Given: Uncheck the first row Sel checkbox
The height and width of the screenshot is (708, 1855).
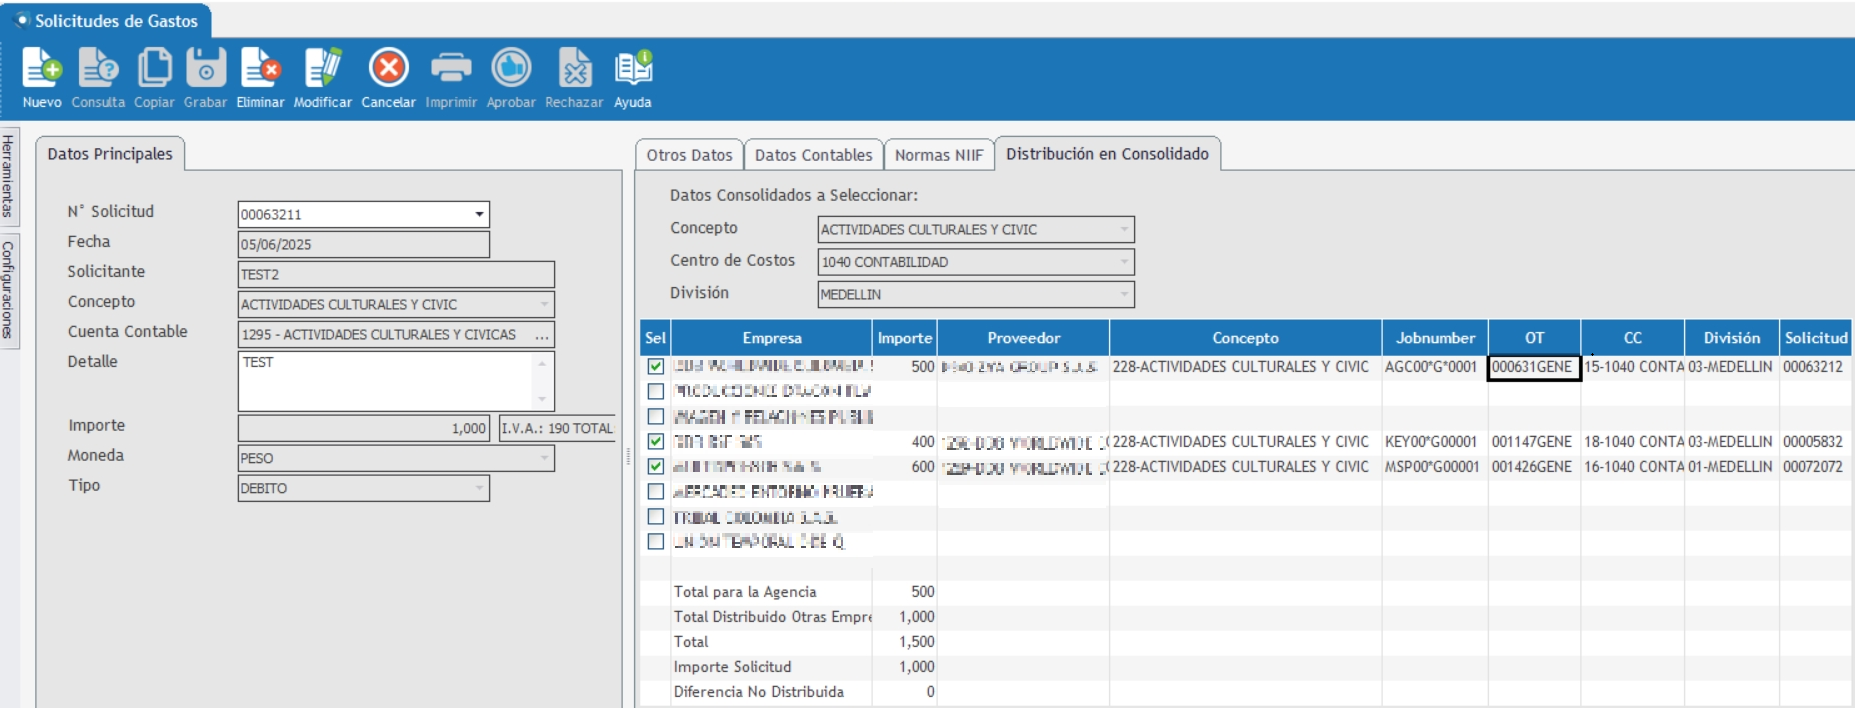Looking at the screenshot, I should click(x=656, y=367).
